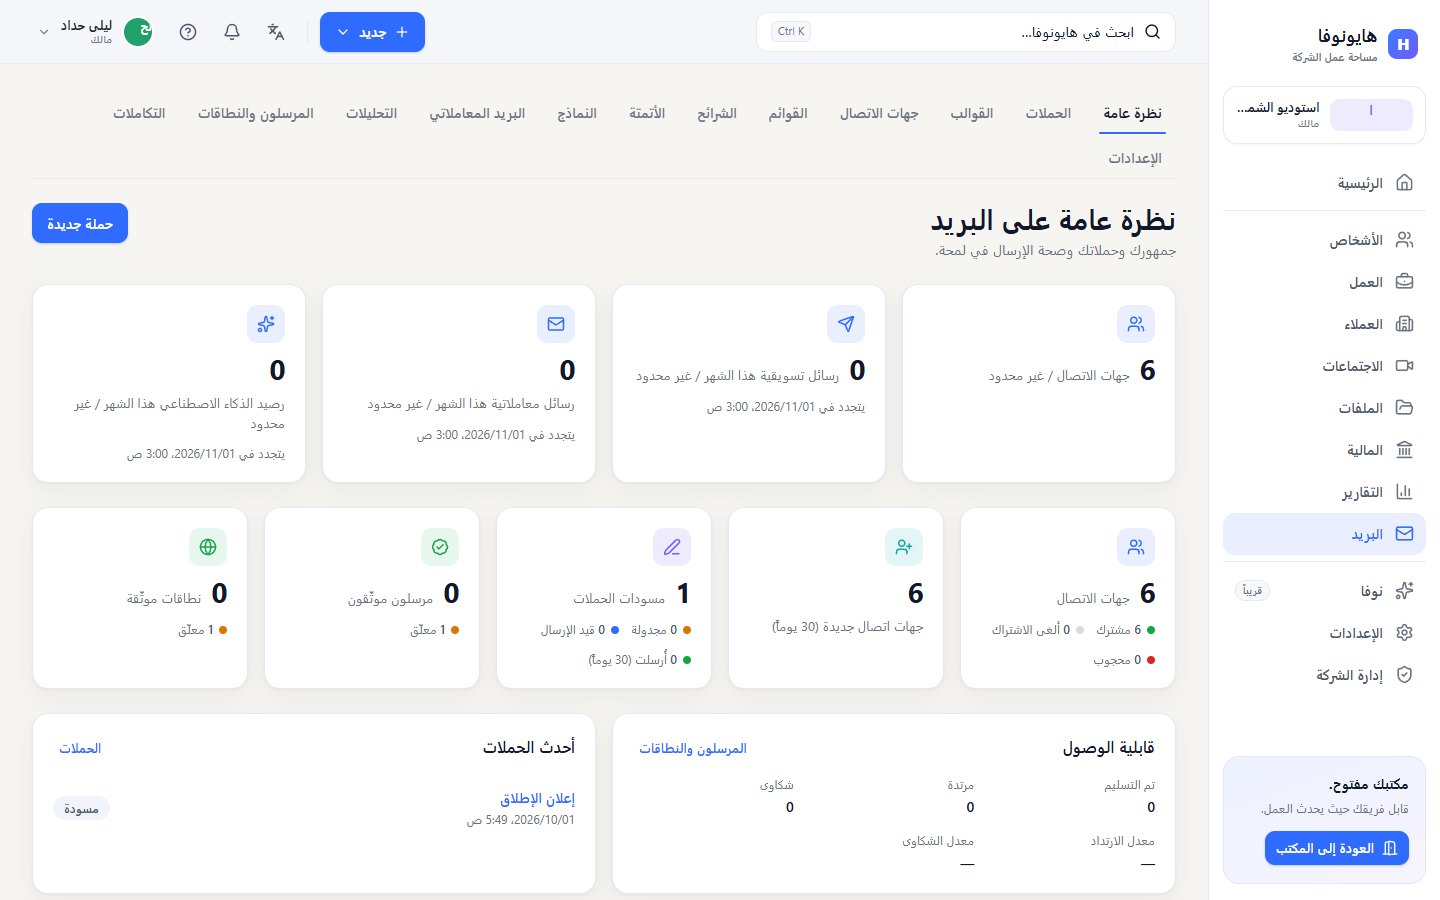Open the ليلى حداد account menu chevron
Image resolution: width=1440 pixels, height=900 pixels.
(44, 32)
